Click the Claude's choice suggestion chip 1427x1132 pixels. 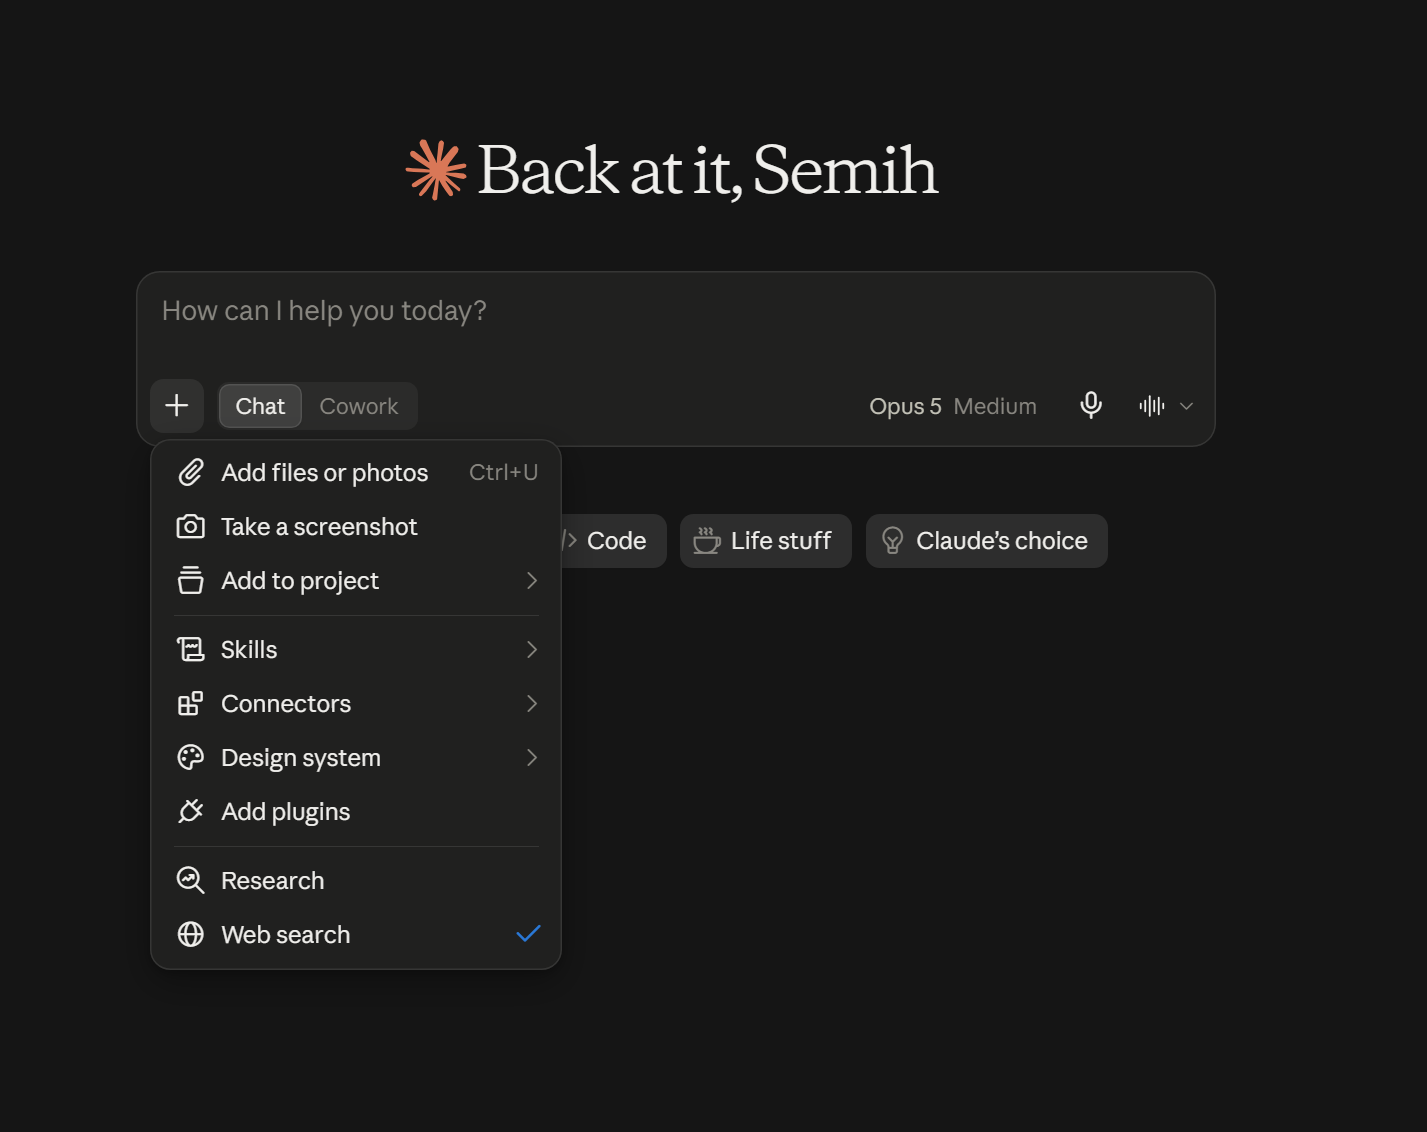[x=987, y=541]
